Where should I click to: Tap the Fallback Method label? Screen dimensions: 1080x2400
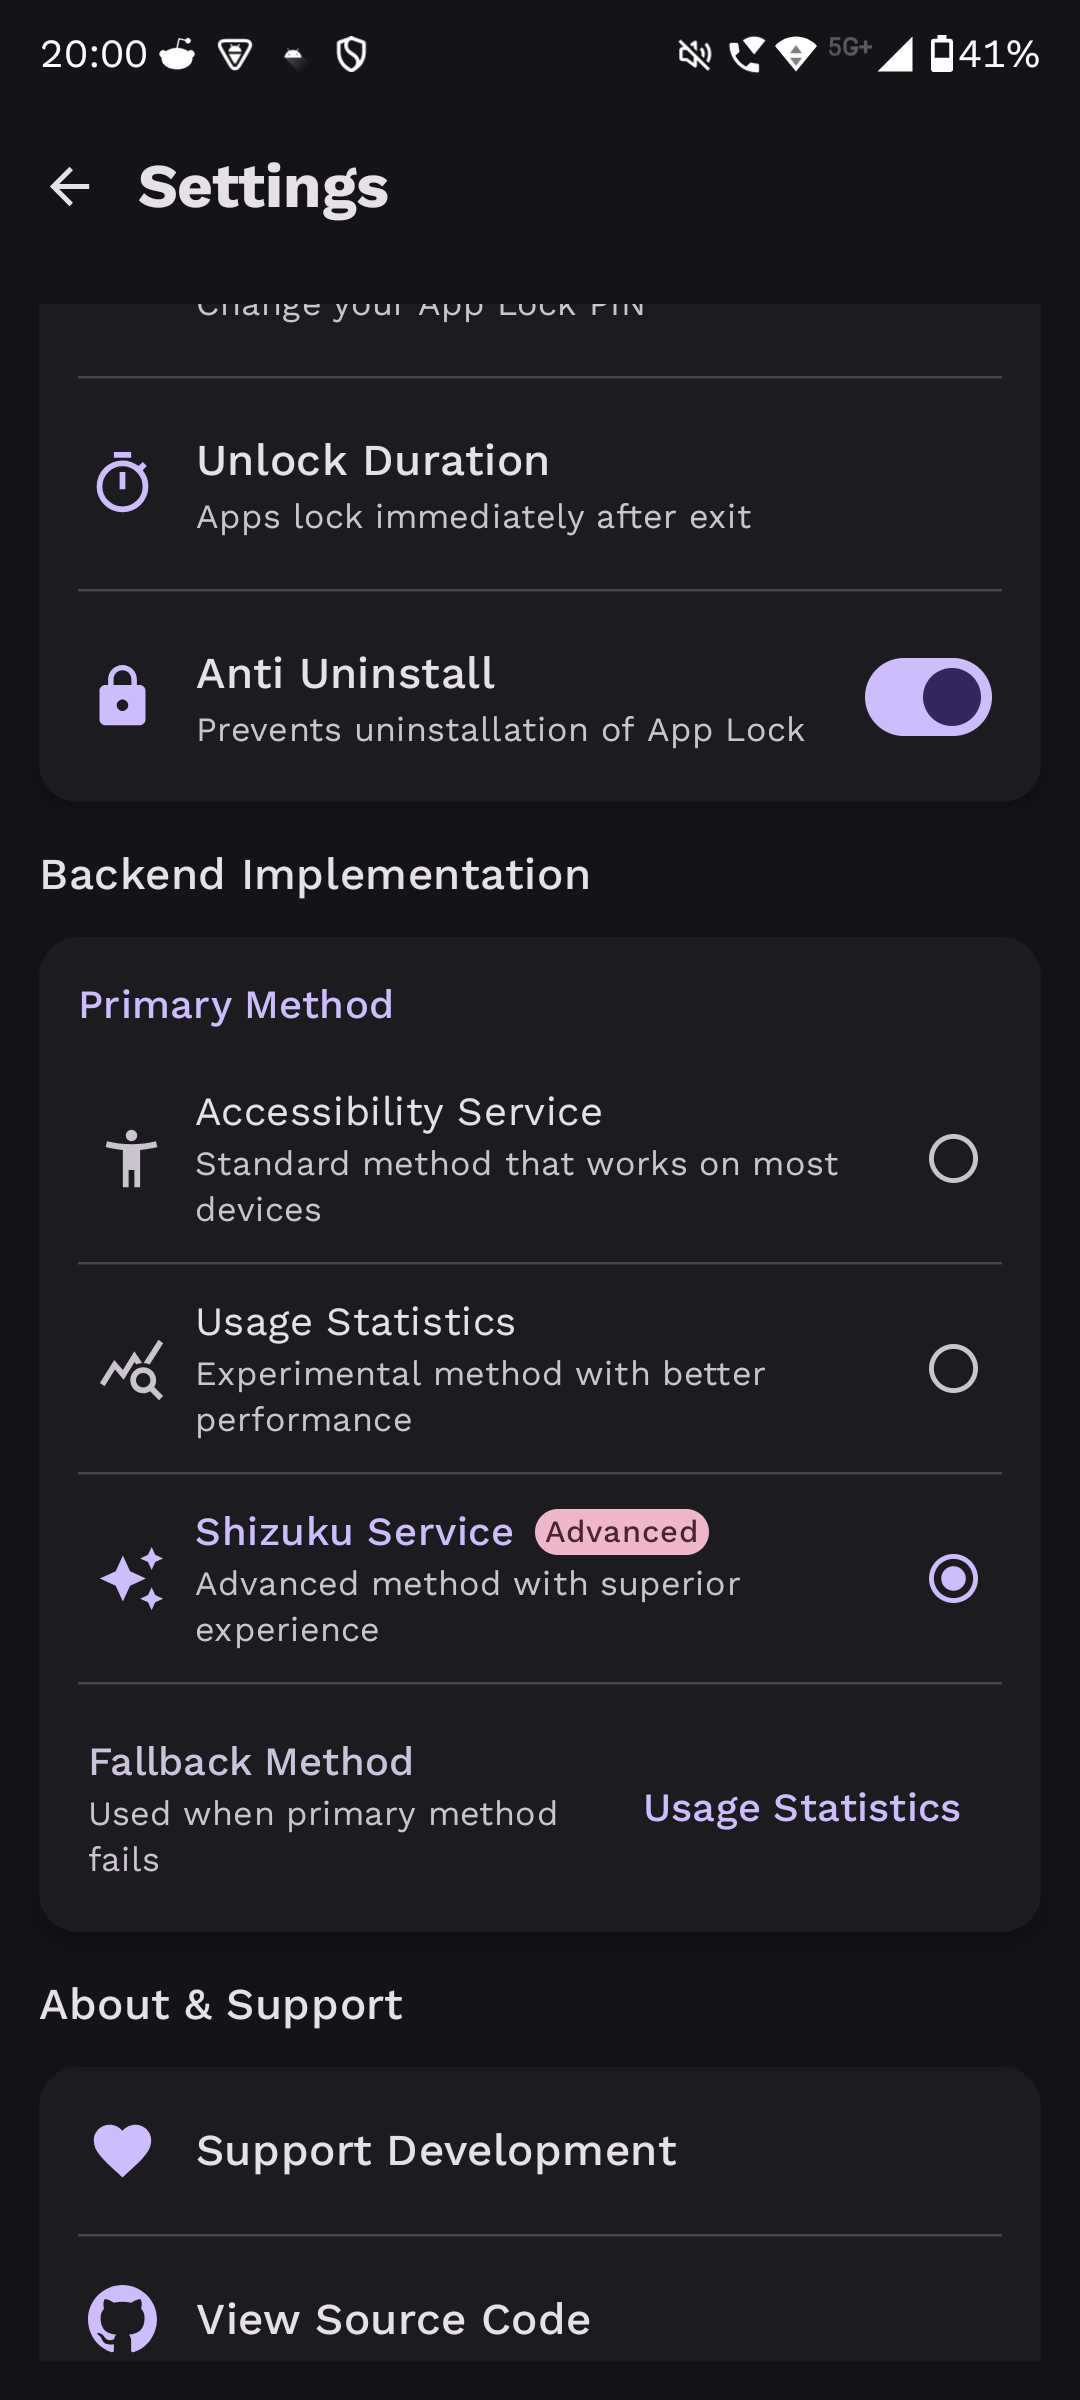[251, 1762]
